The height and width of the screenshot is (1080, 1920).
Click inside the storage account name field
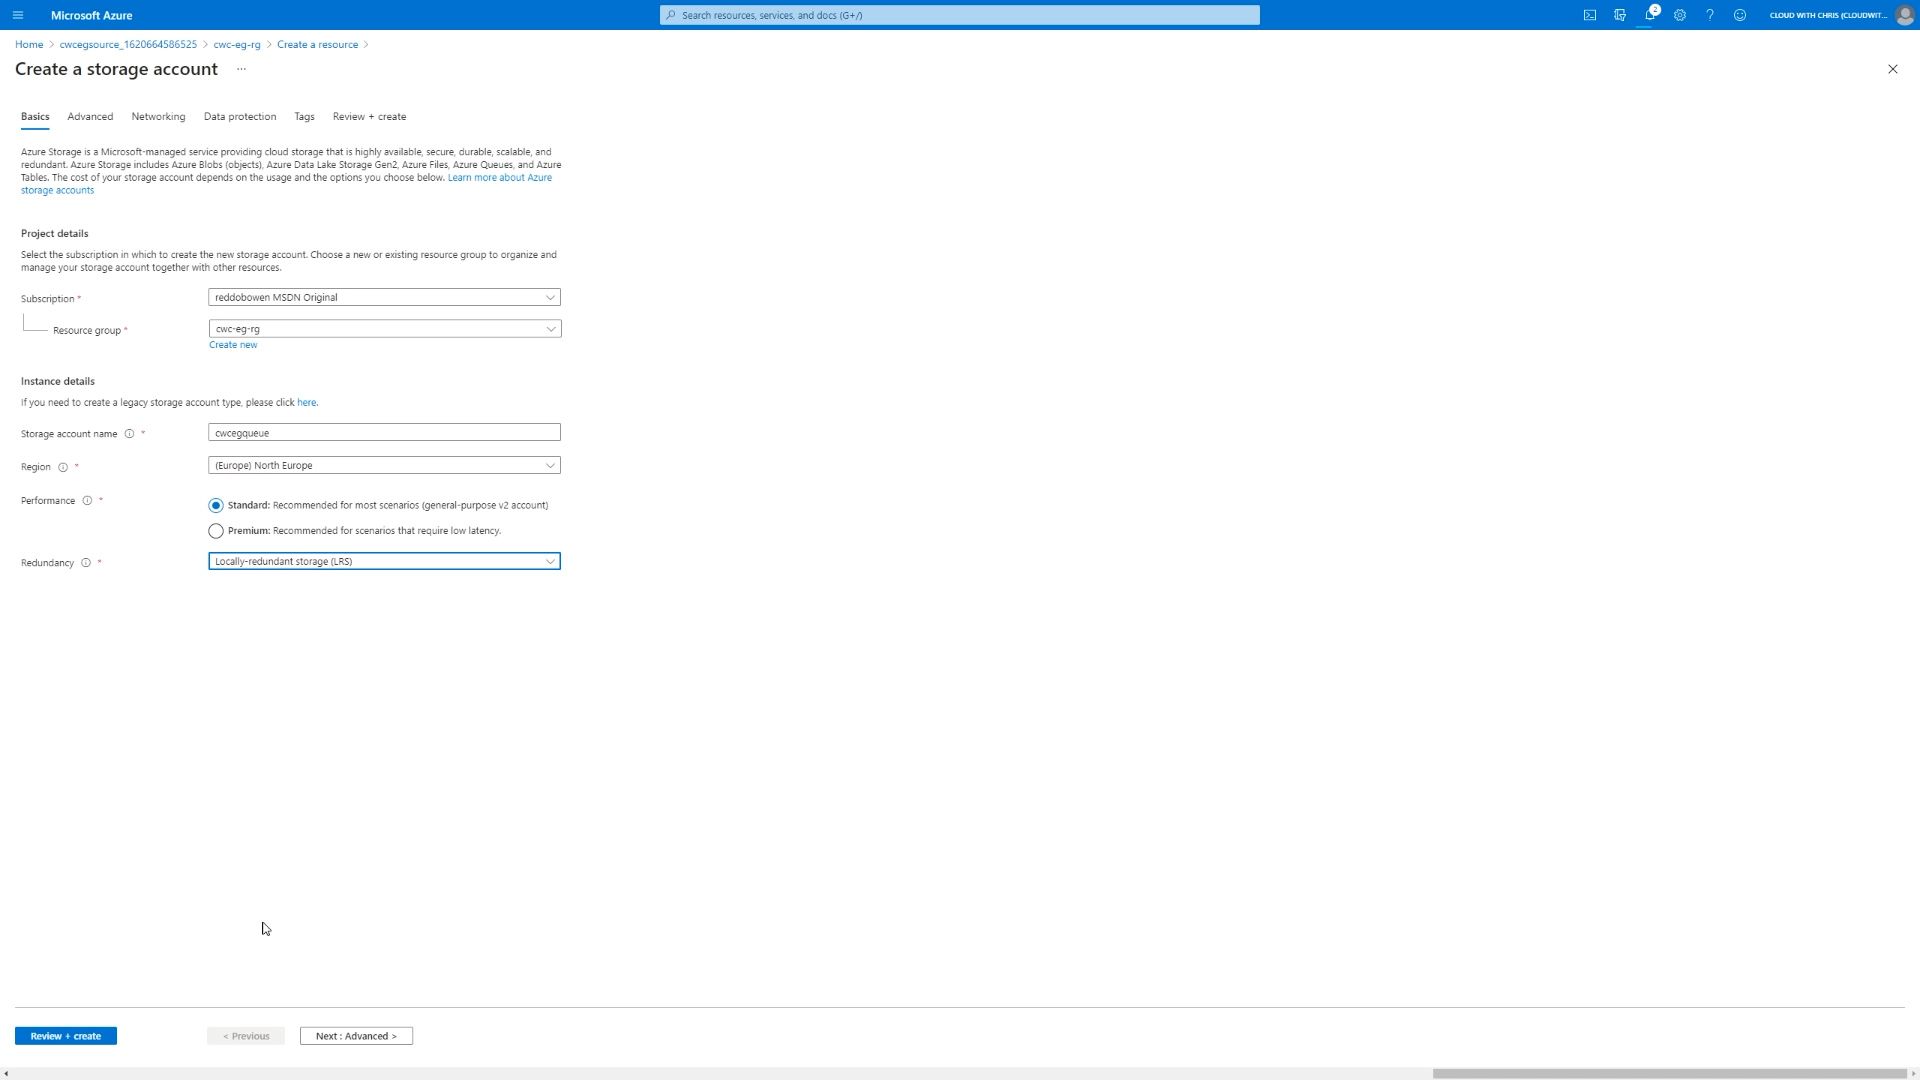click(383, 432)
